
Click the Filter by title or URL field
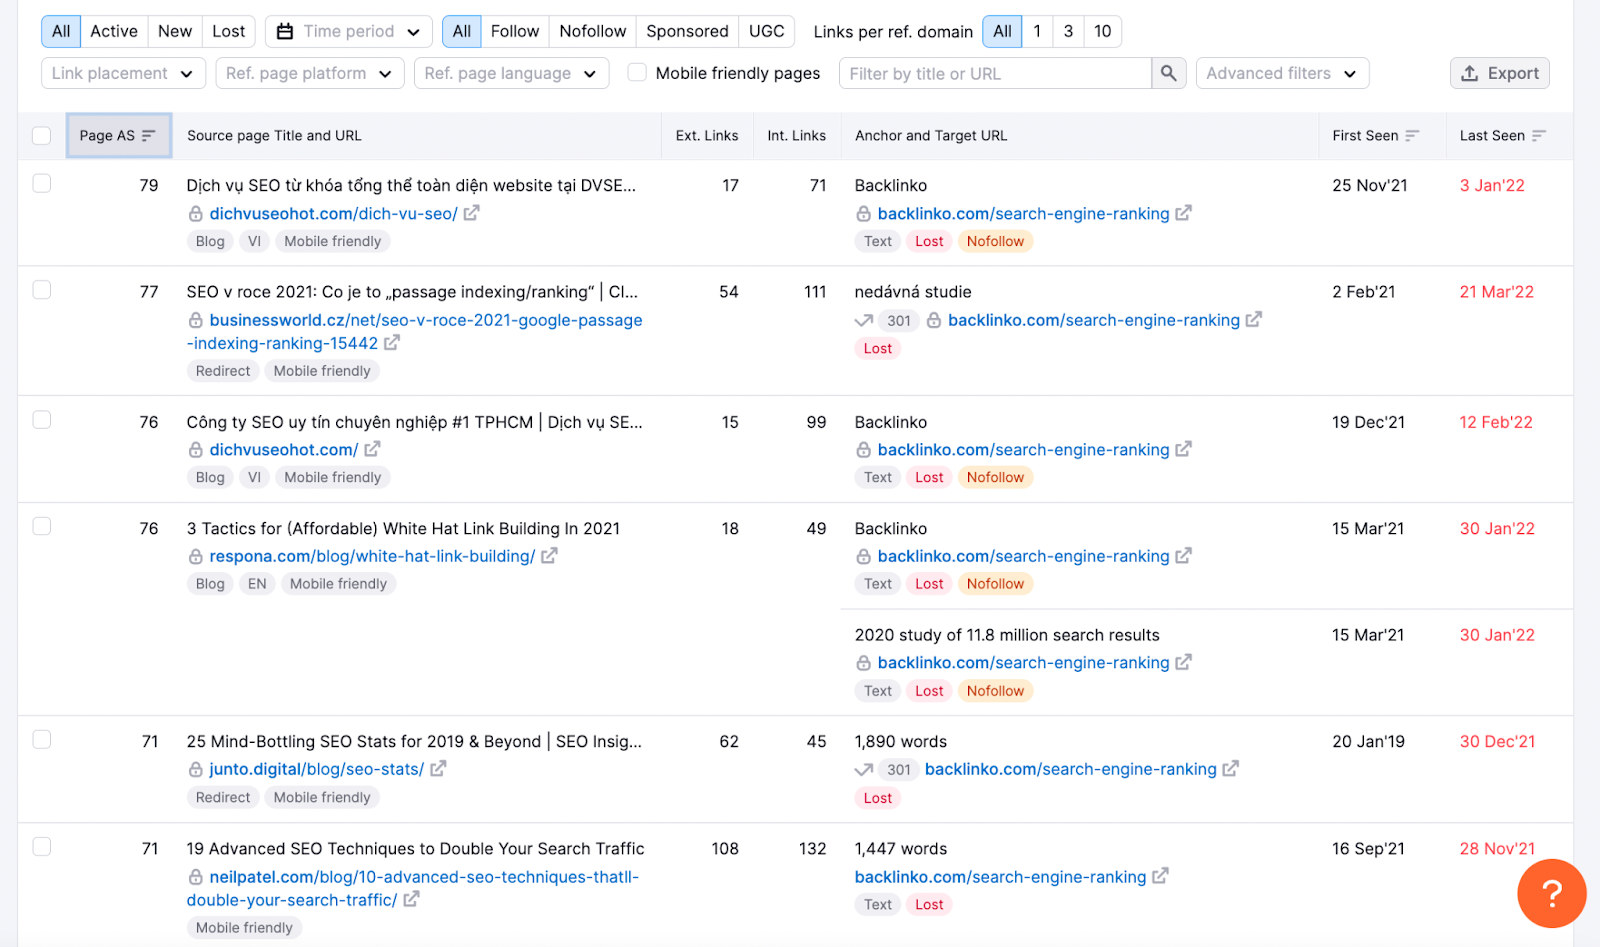995,73
